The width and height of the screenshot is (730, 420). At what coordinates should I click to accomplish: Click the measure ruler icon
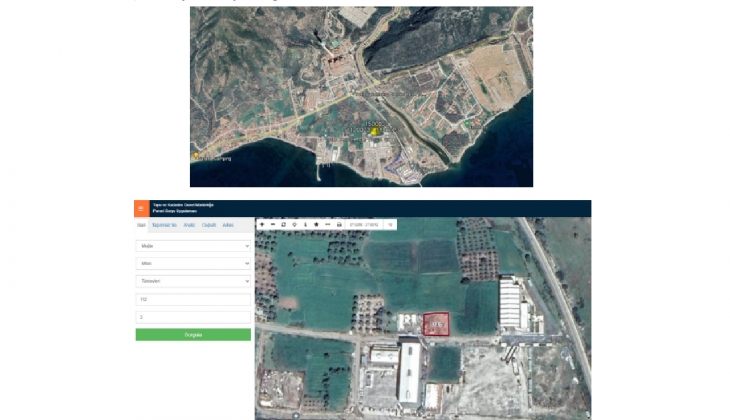(328, 225)
